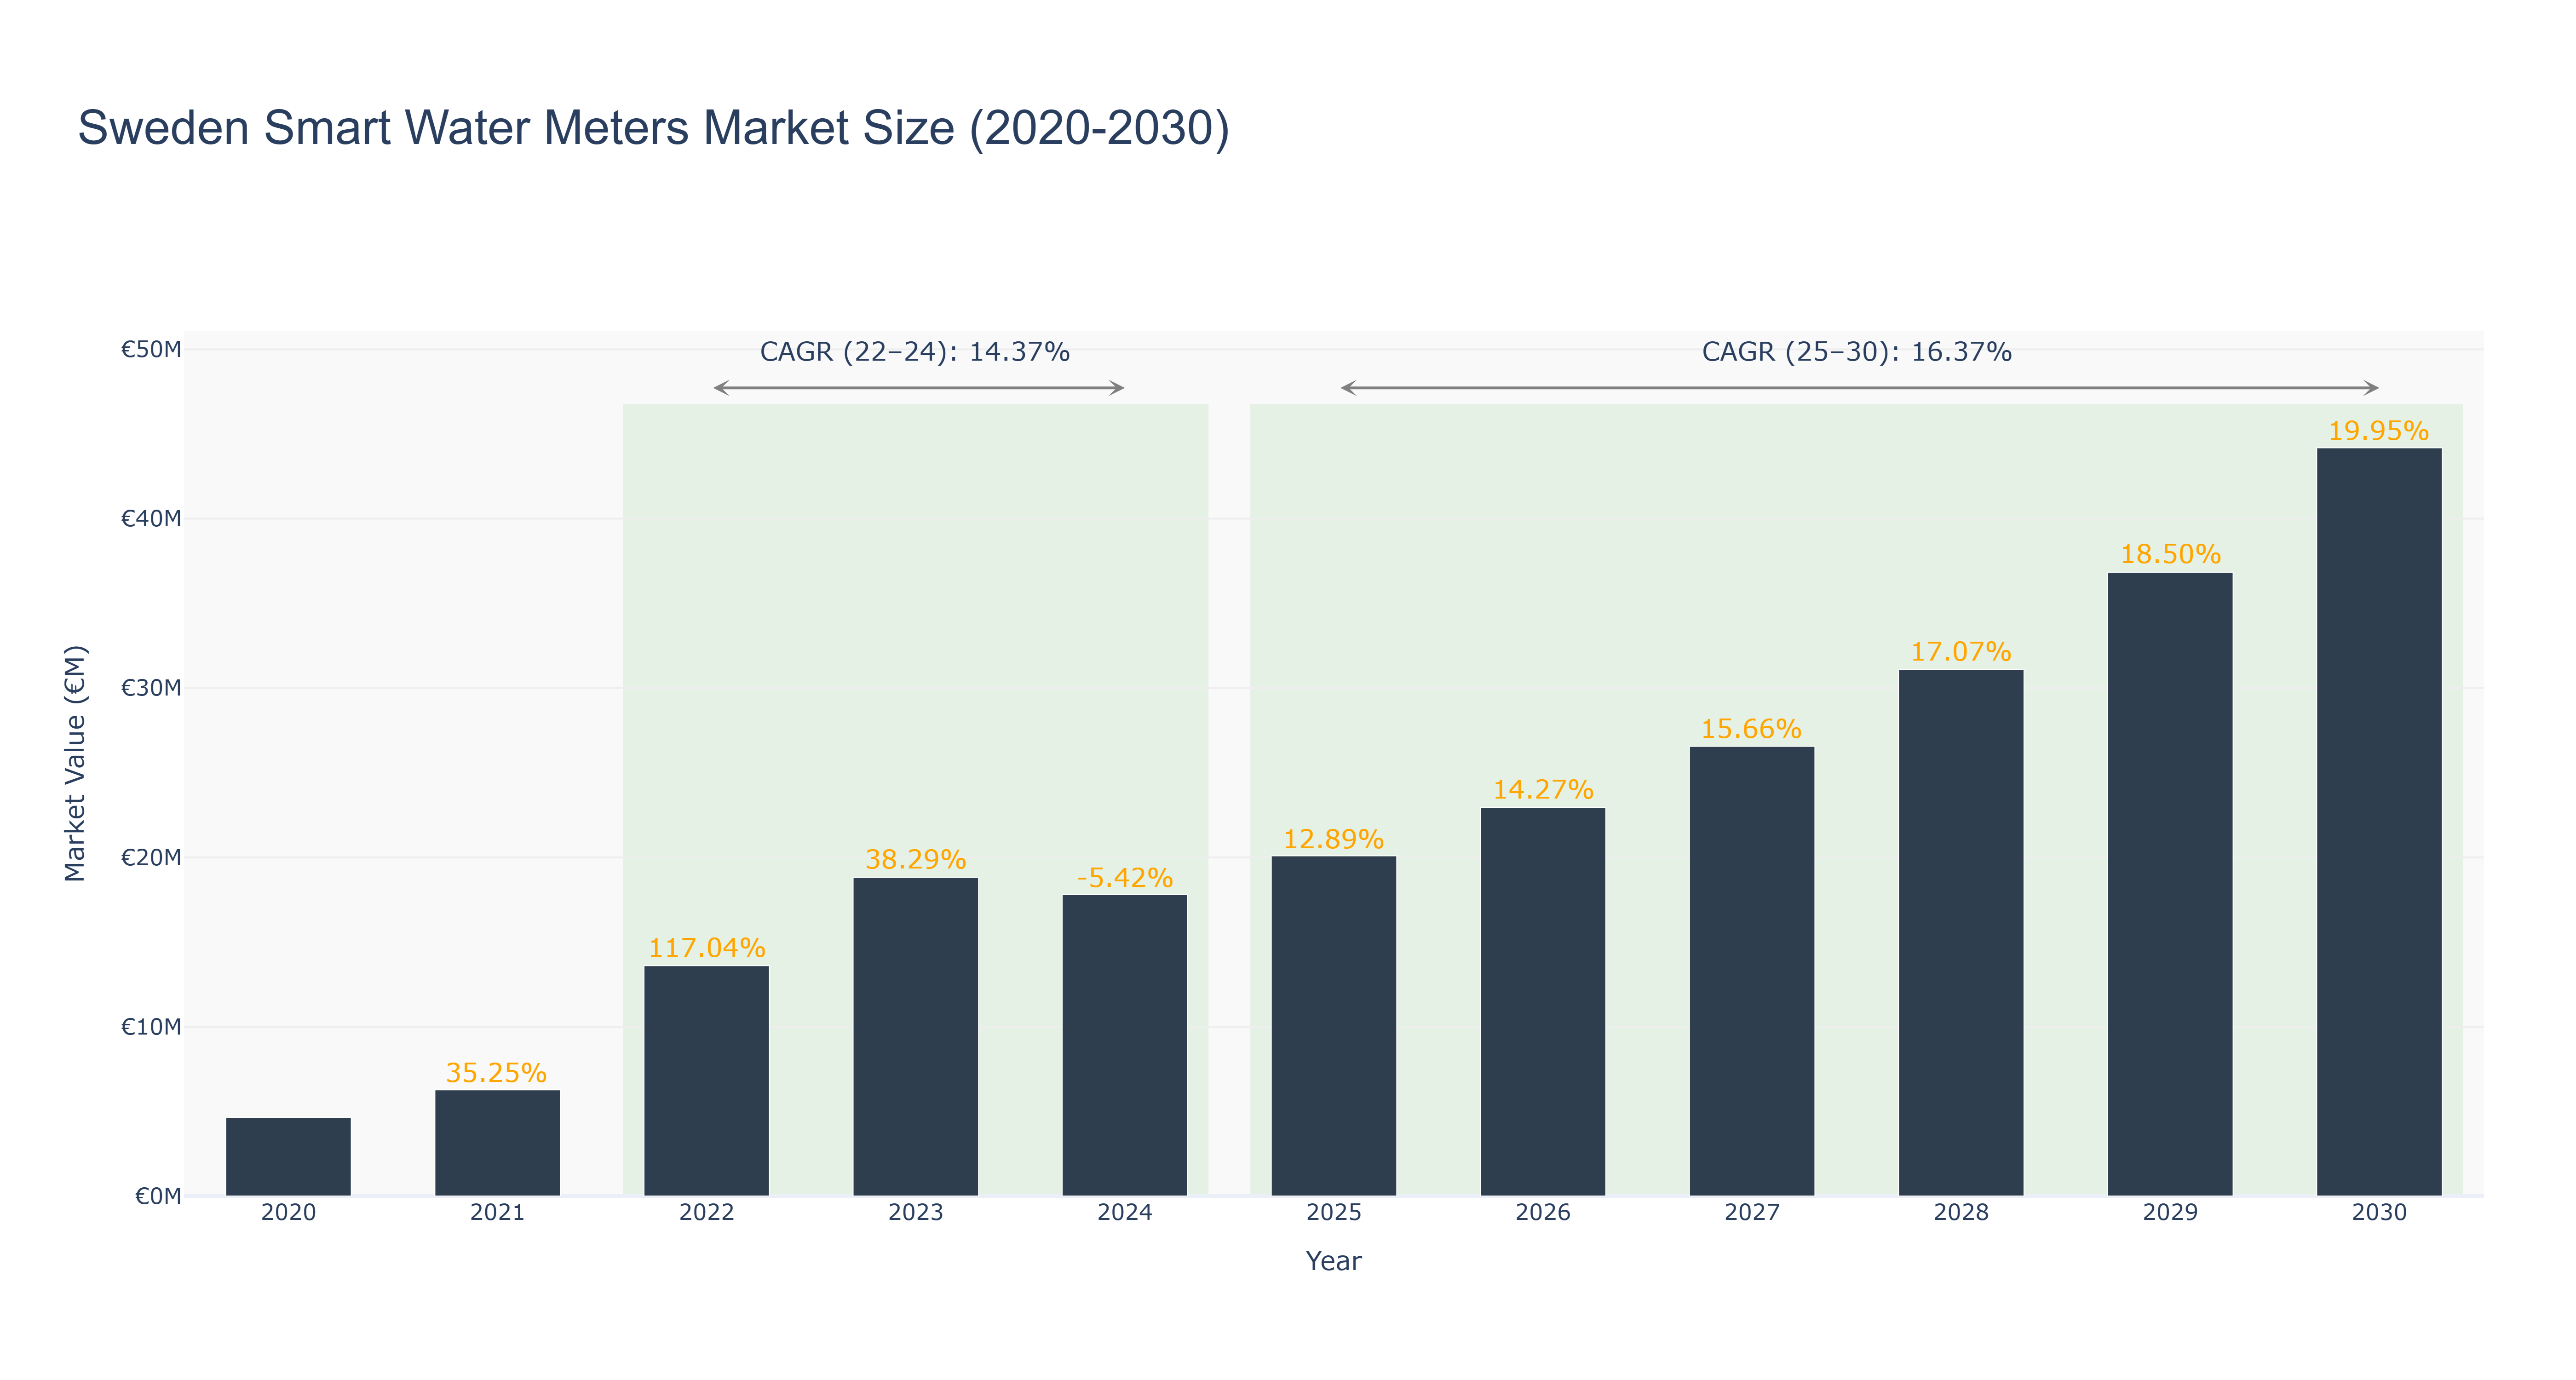
Task: Click the '2023' x-axis tick label
Action: point(915,1213)
